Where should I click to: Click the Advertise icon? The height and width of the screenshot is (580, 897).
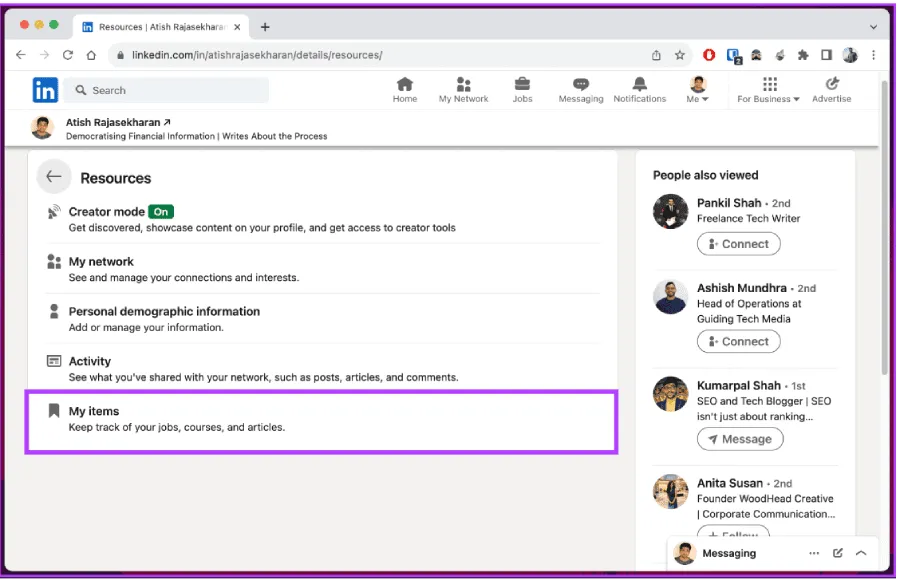click(831, 85)
